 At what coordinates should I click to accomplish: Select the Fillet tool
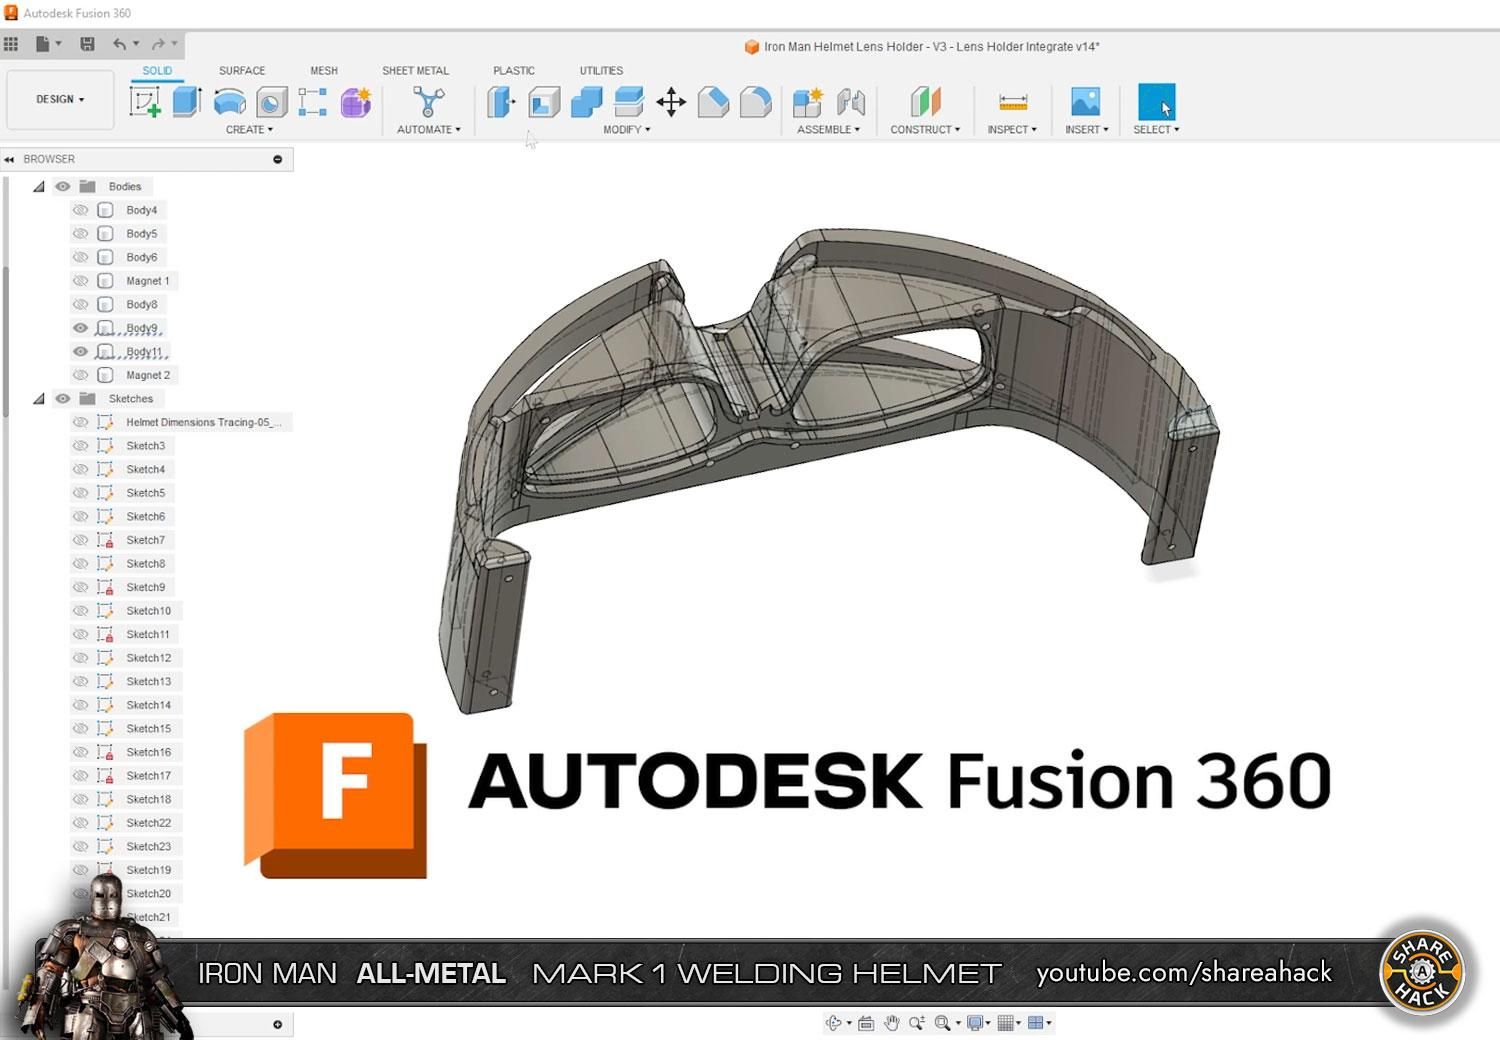click(755, 102)
